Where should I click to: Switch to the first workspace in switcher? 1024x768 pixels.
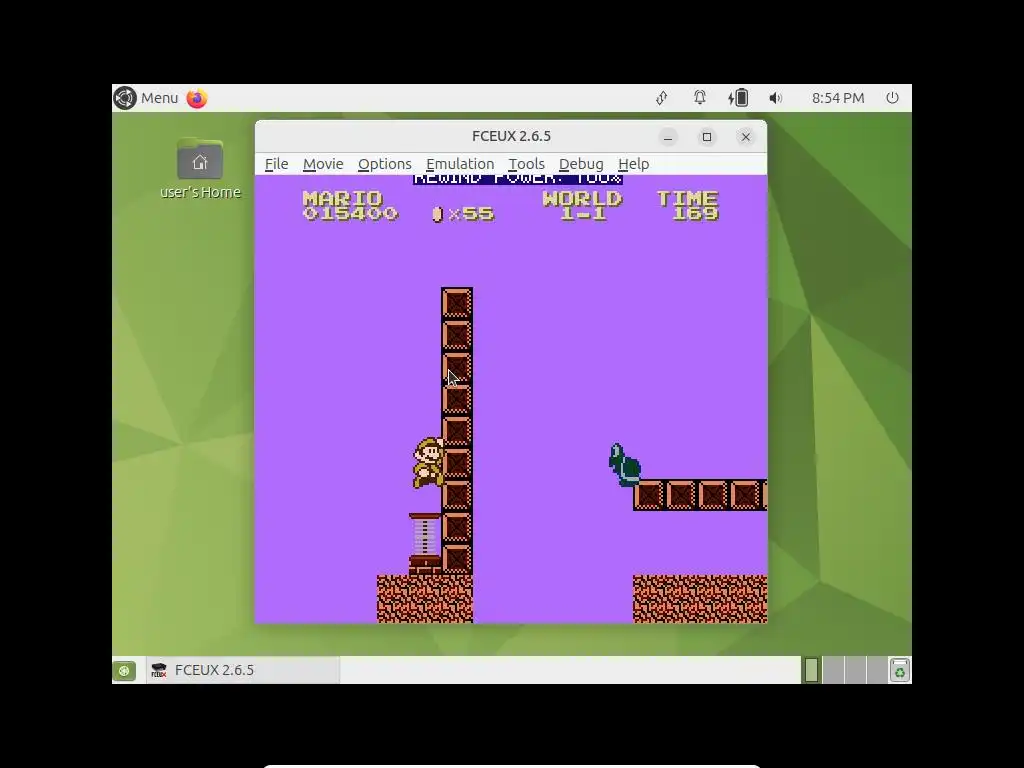(811, 670)
